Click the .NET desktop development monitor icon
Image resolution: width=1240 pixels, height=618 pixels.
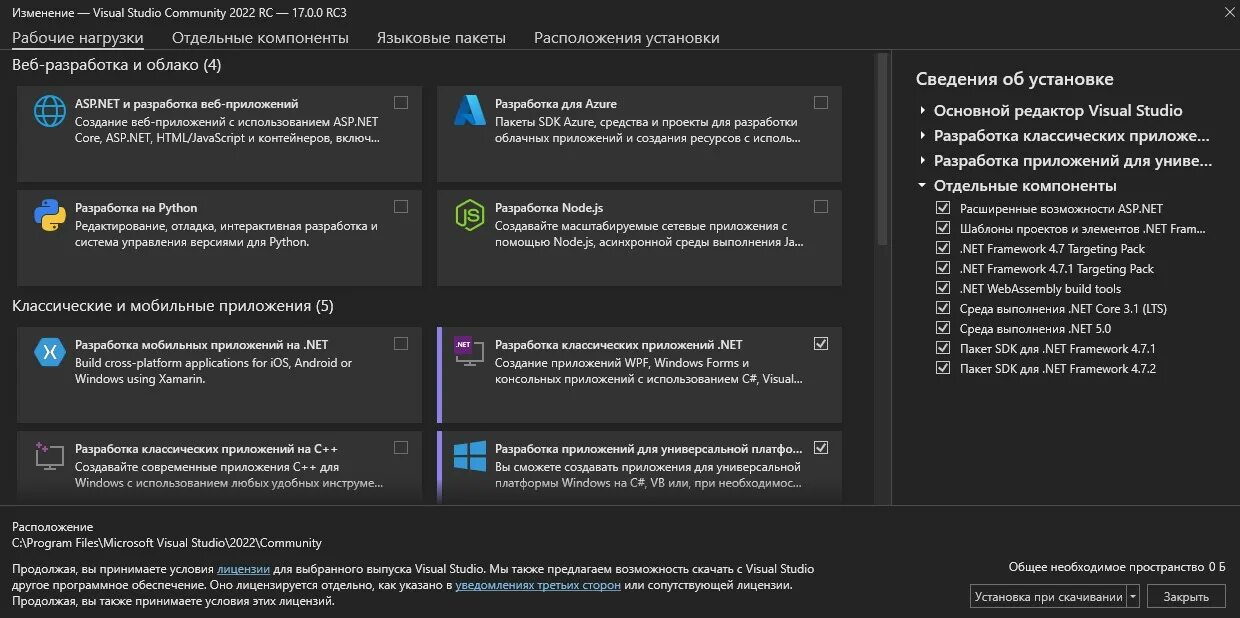pyautogui.click(x=469, y=352)
